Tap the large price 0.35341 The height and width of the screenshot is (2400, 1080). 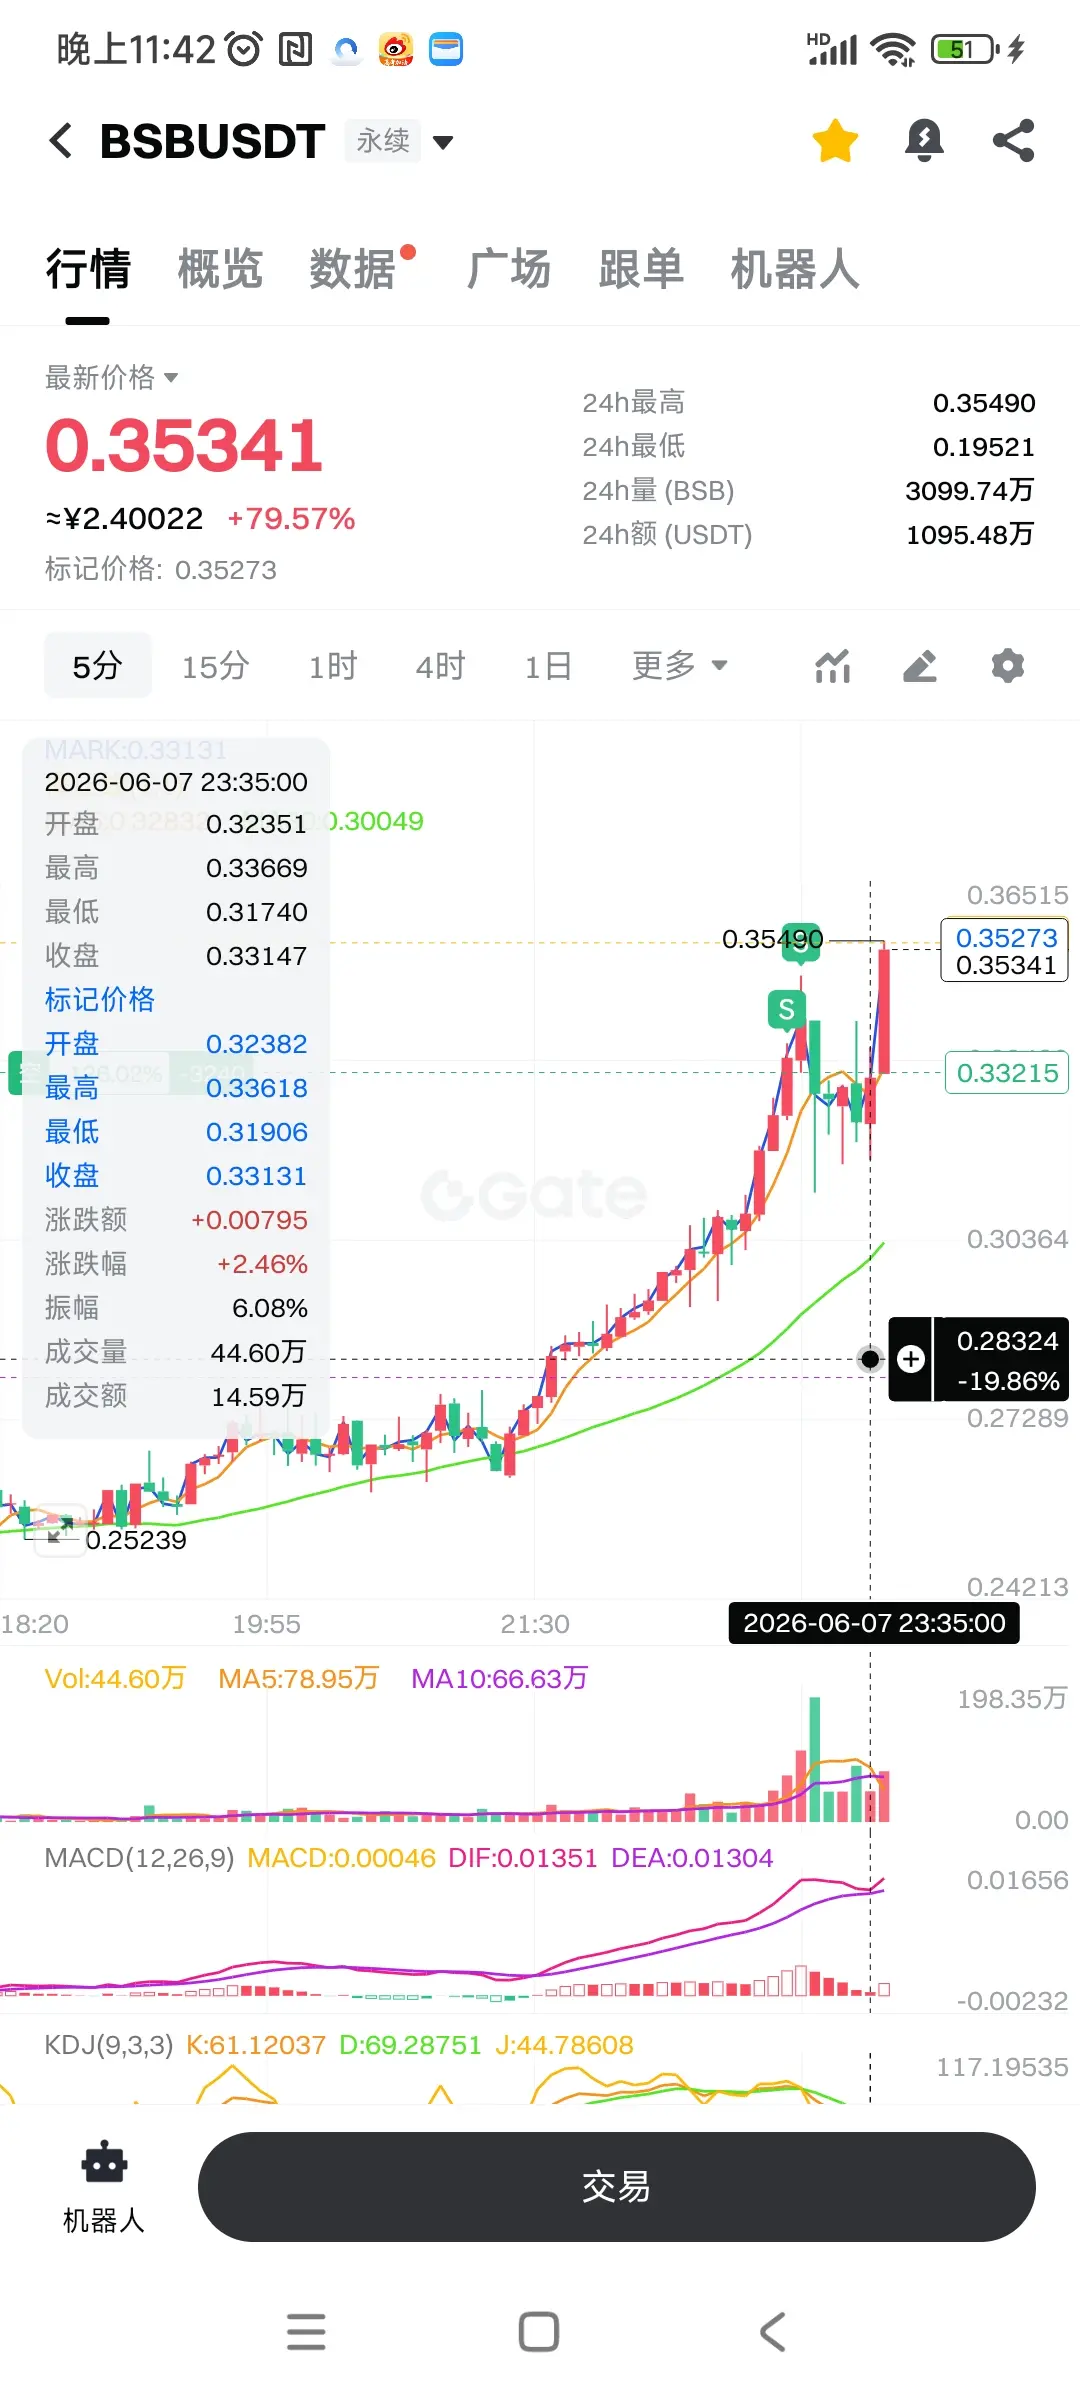click(184, 445)
